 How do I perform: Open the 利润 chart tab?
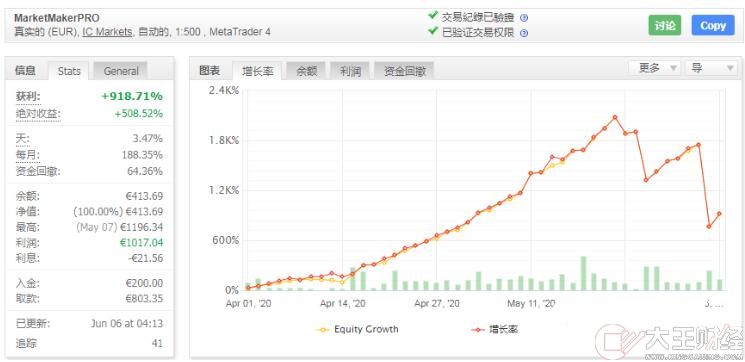point(350,71)
